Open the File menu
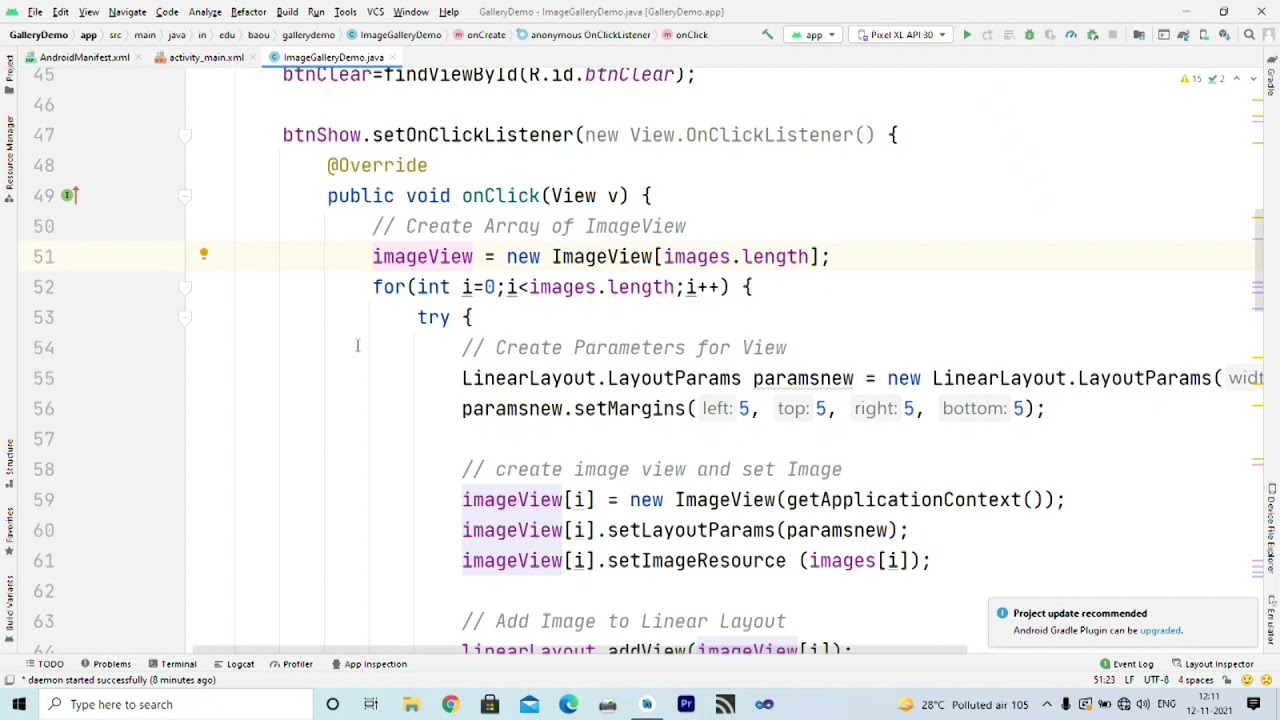 click(x=35, y=12)
